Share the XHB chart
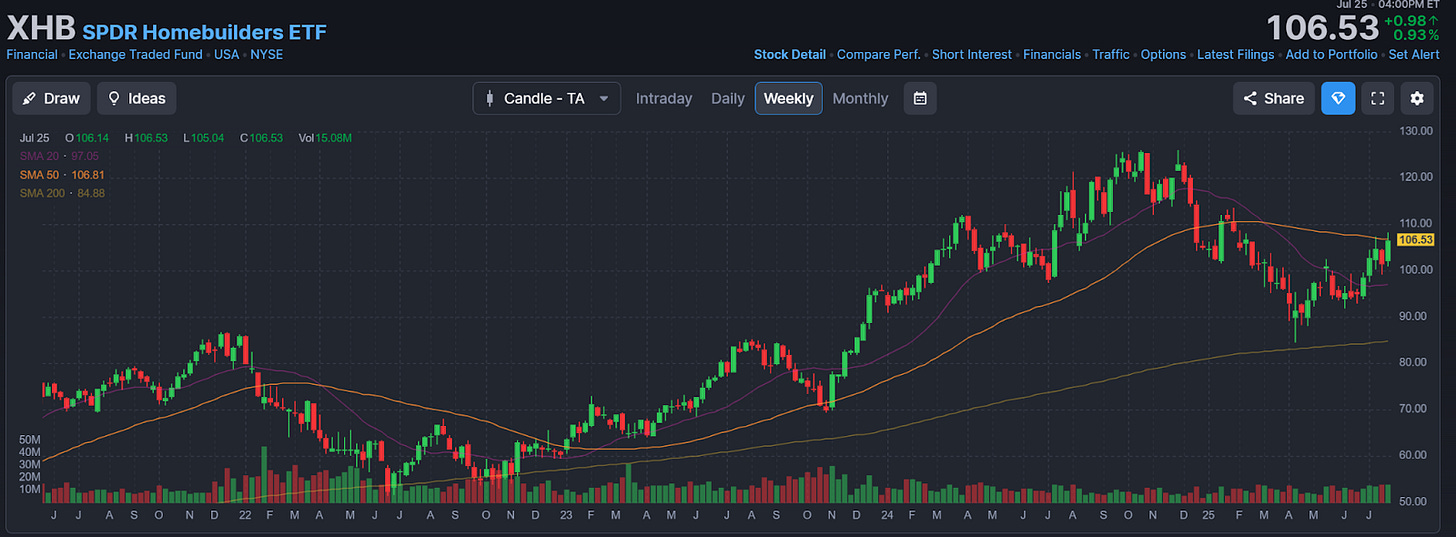Image resolution: width=1456 pixels, height=537 pixels. click(x=1274, y=98)
